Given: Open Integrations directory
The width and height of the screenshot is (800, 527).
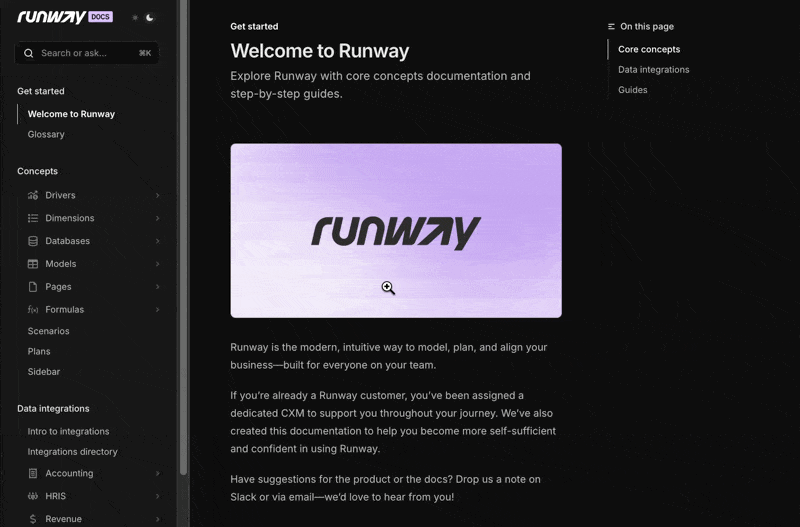Looking at the screenshot, I should (x=72, y=452).
